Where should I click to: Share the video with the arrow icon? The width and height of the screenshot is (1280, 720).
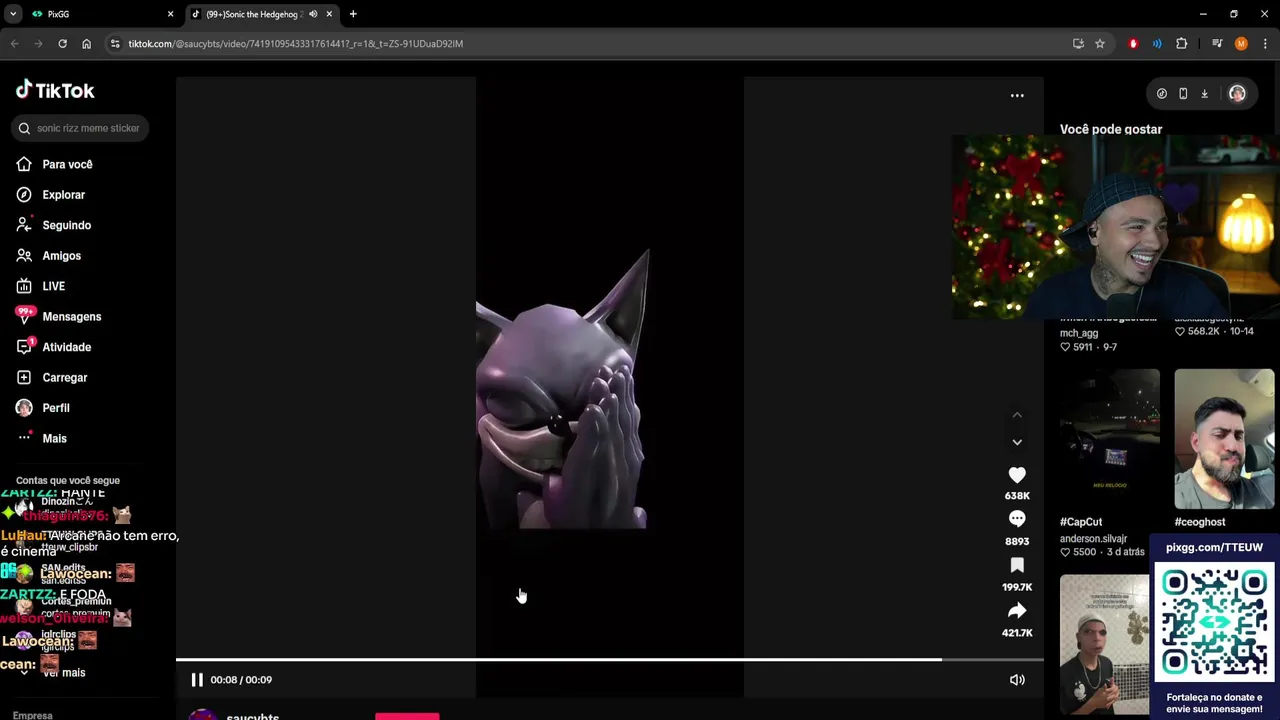point(1017,611)
